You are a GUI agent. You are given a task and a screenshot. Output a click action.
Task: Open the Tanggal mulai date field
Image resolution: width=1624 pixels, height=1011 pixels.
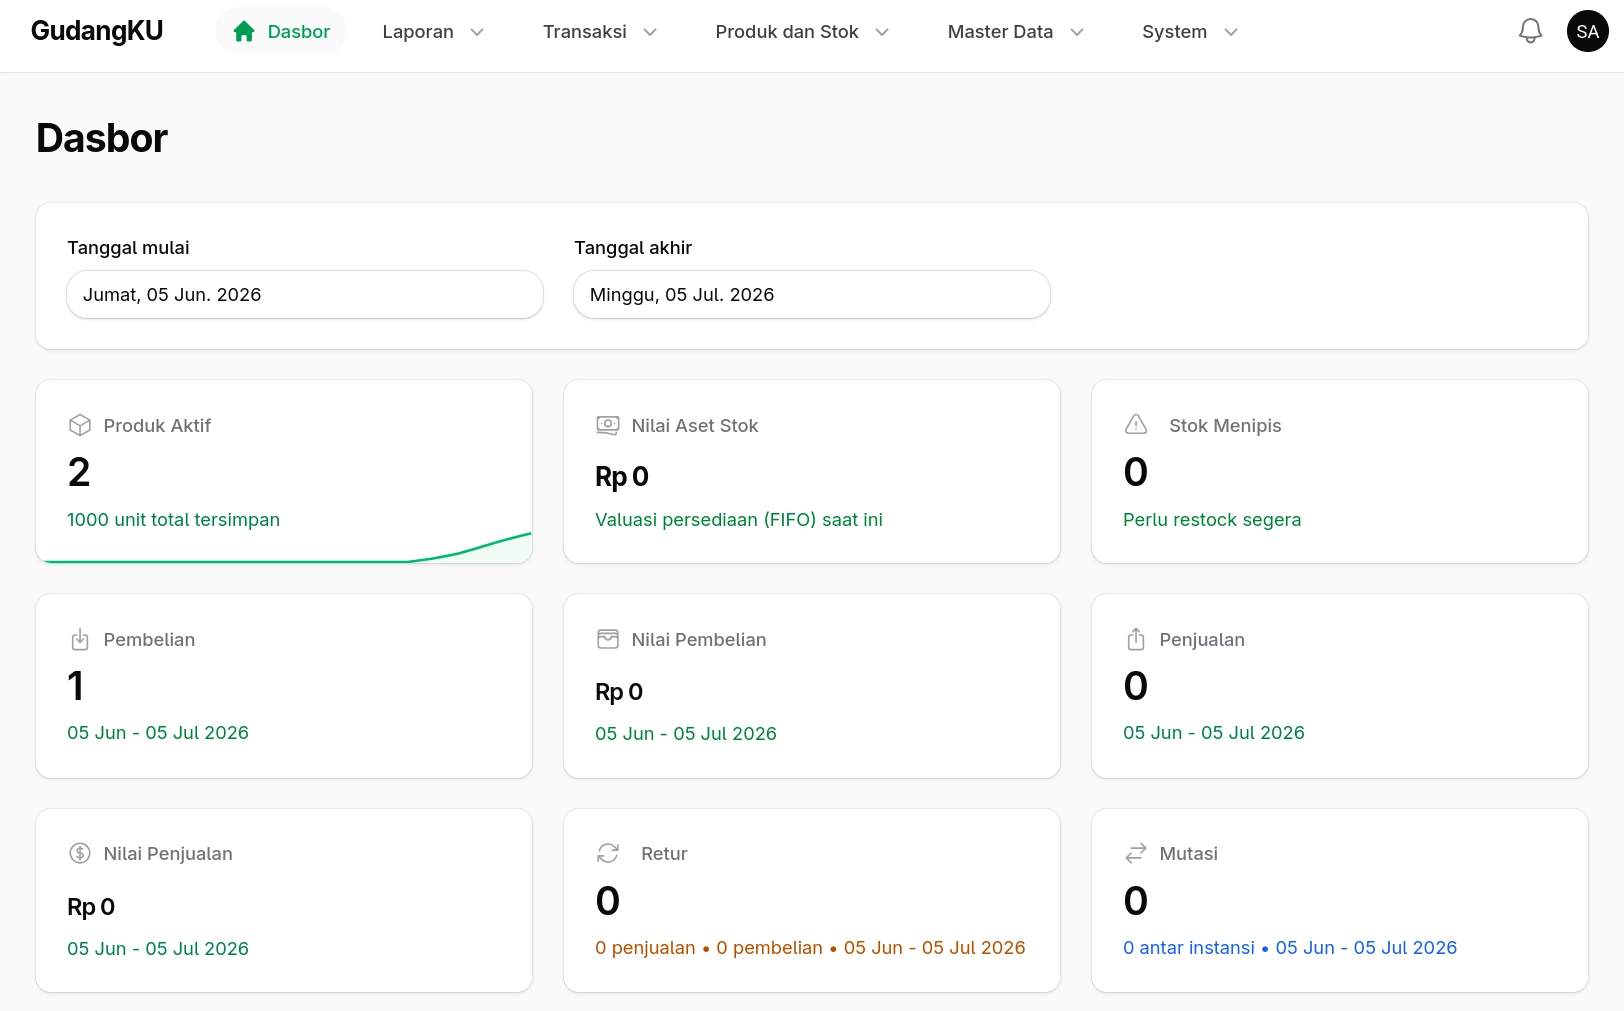tap(305, 295)
